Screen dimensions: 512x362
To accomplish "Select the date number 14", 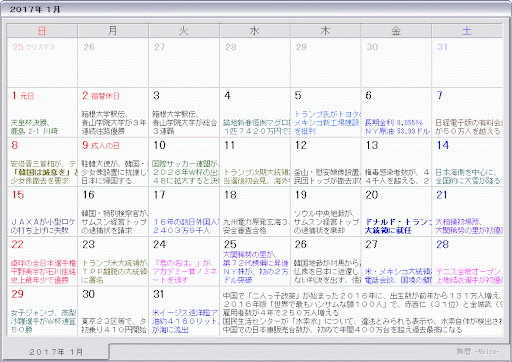I will [443, 145].
